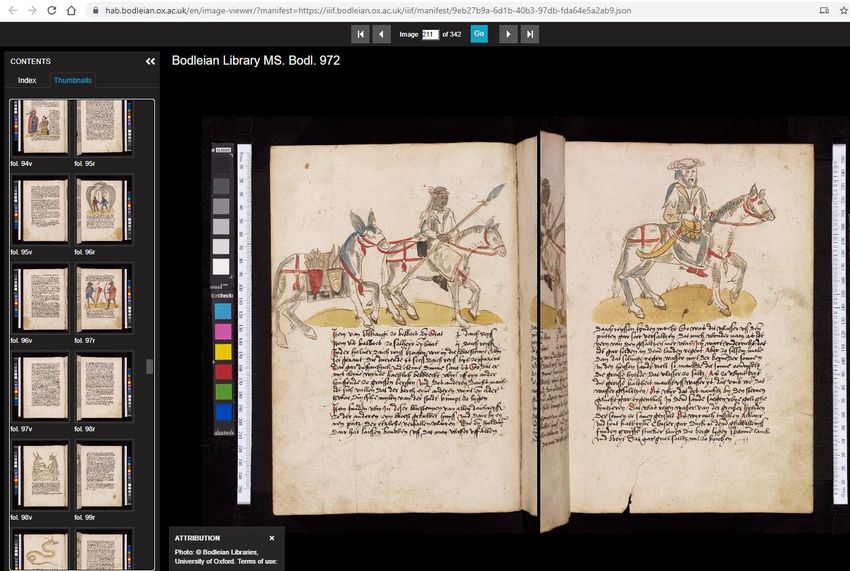Open thumbnail fol. 95r
The height and width of the screenshot is (571, 850).
[104, 128]
